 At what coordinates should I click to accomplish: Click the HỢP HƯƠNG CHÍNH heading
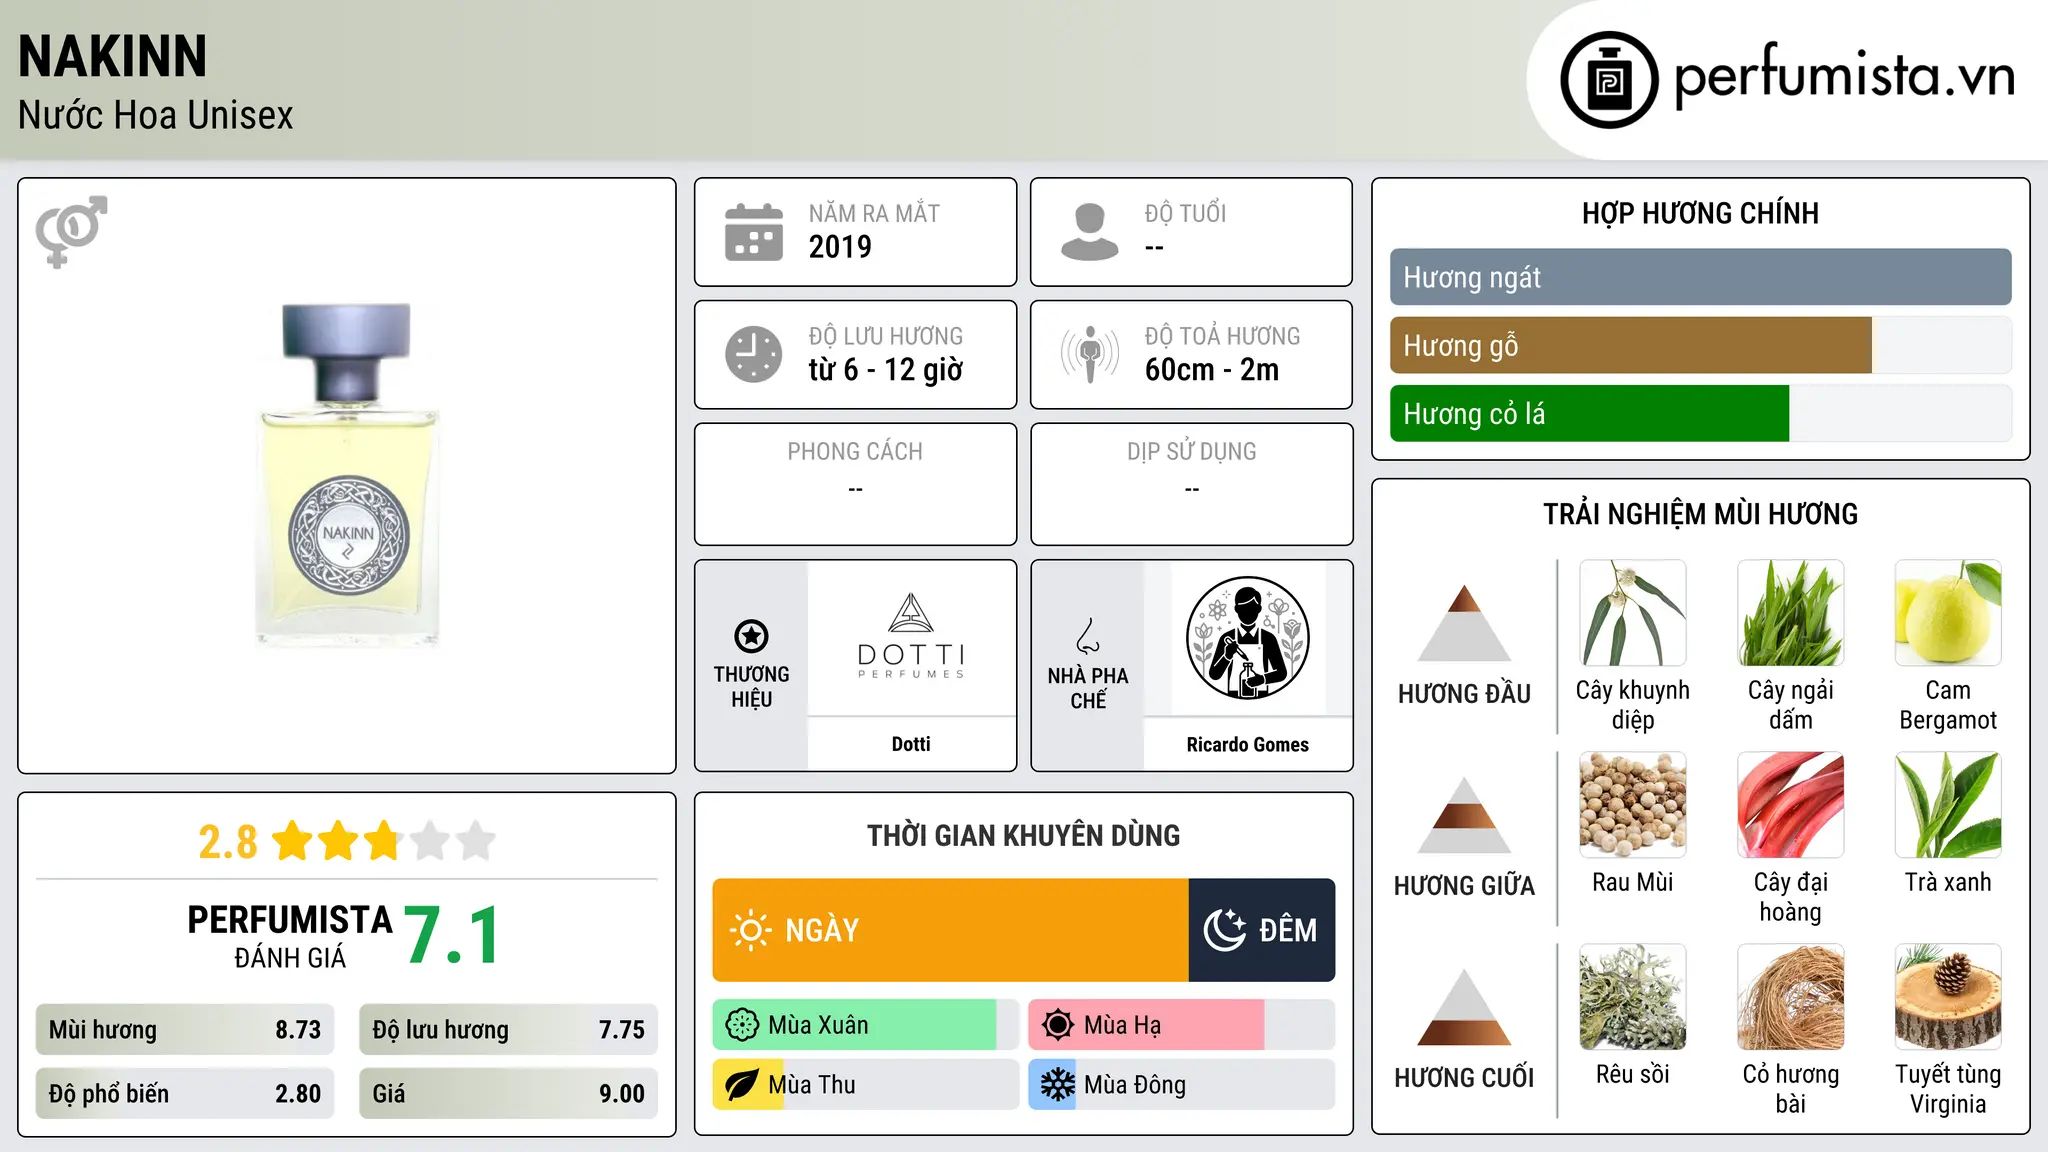[1700, 213]
